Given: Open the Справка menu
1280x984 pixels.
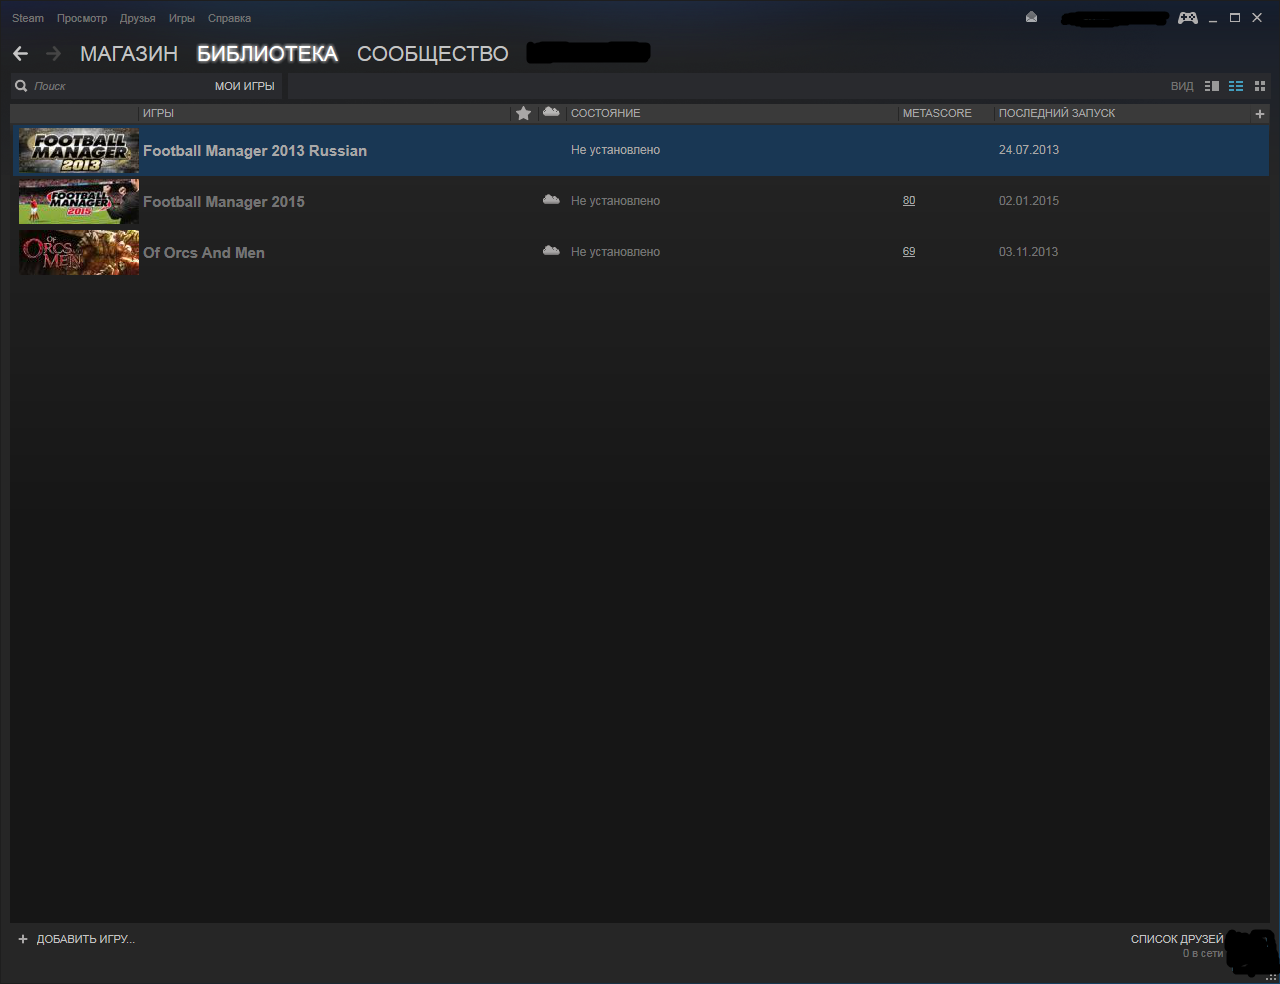Looking at the screenshot, I should pos(229,18).
